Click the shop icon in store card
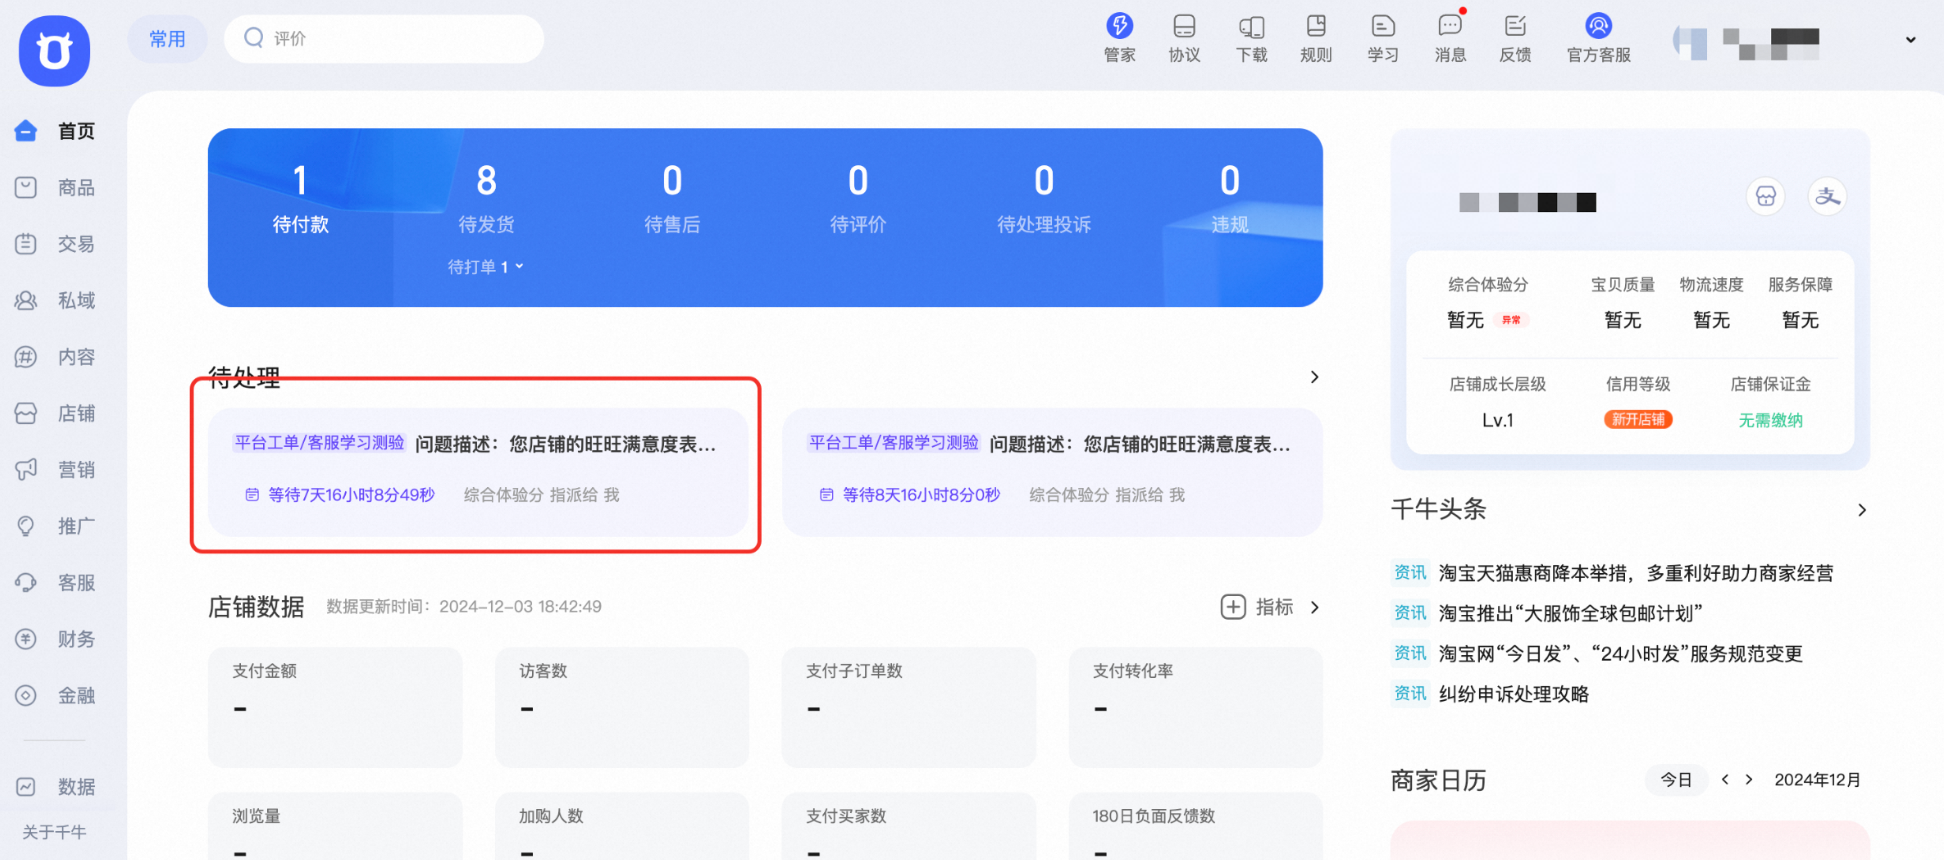Screen dimensions: 1944x860 1766,197
